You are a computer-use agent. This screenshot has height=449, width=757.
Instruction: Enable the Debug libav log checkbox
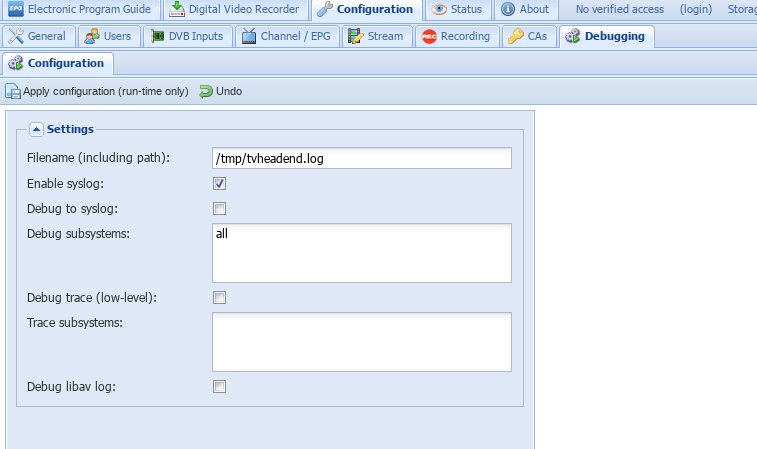pos(219,387)
